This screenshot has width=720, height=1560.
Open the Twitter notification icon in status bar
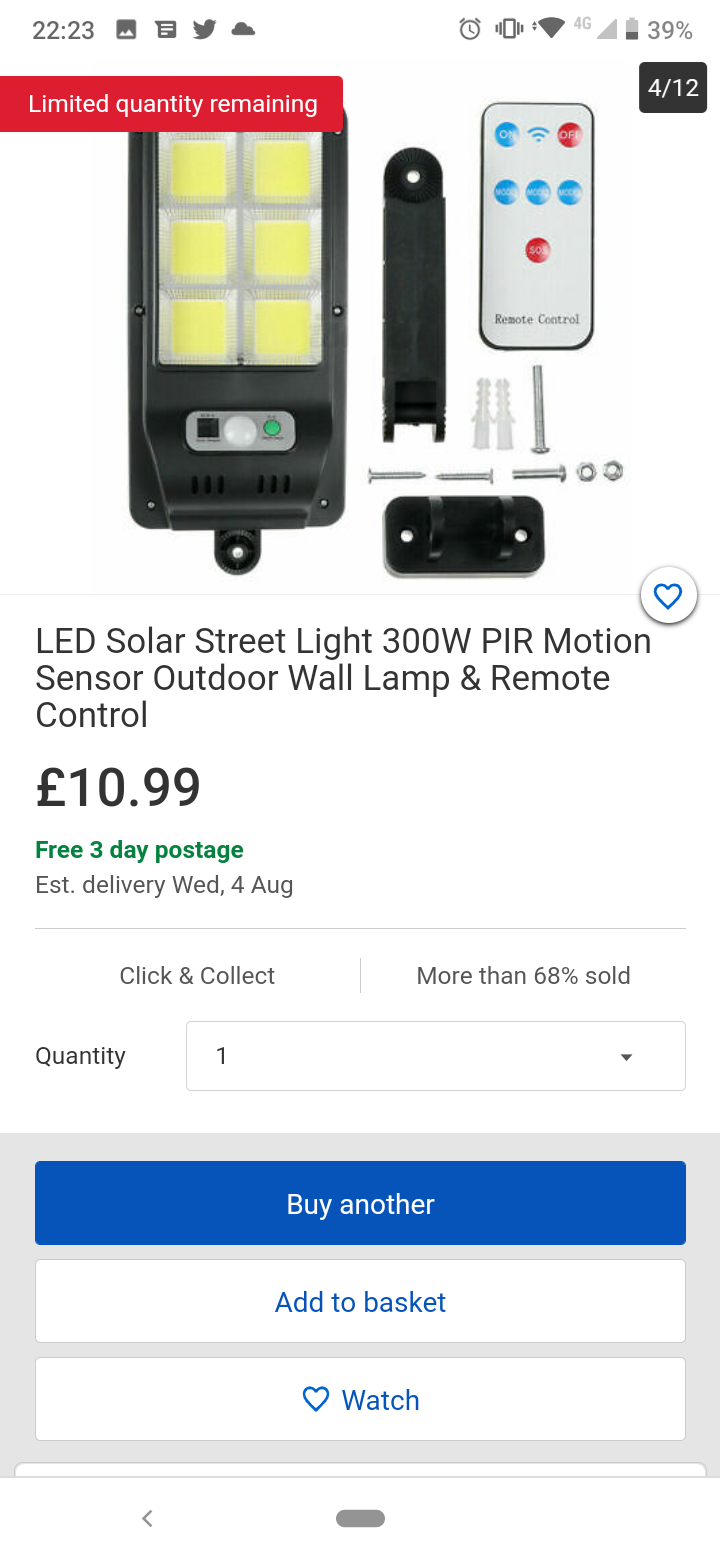pyautogui.click(x=204, y=30)
